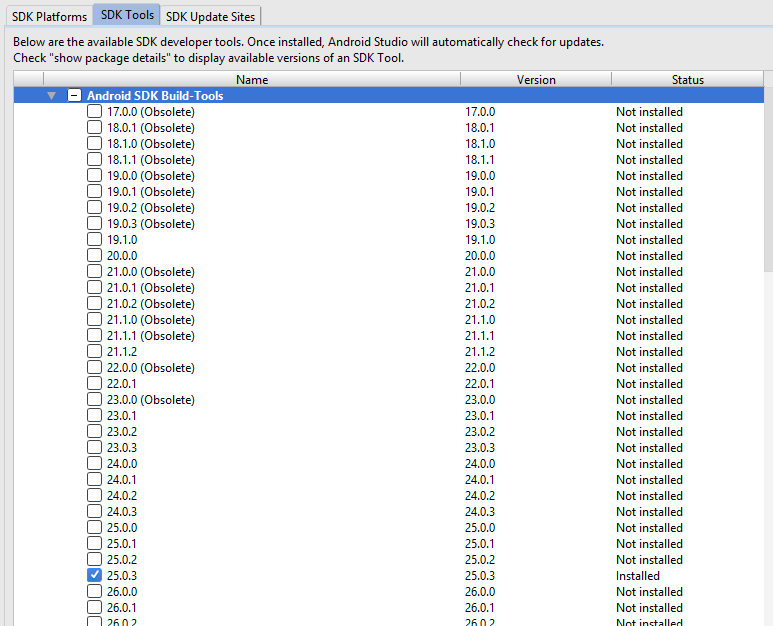Viewport: 773px width, 626px height.
Task: Check the 18.1.1 (Obsolete) checkbox
Action: [x=94, y=159]
